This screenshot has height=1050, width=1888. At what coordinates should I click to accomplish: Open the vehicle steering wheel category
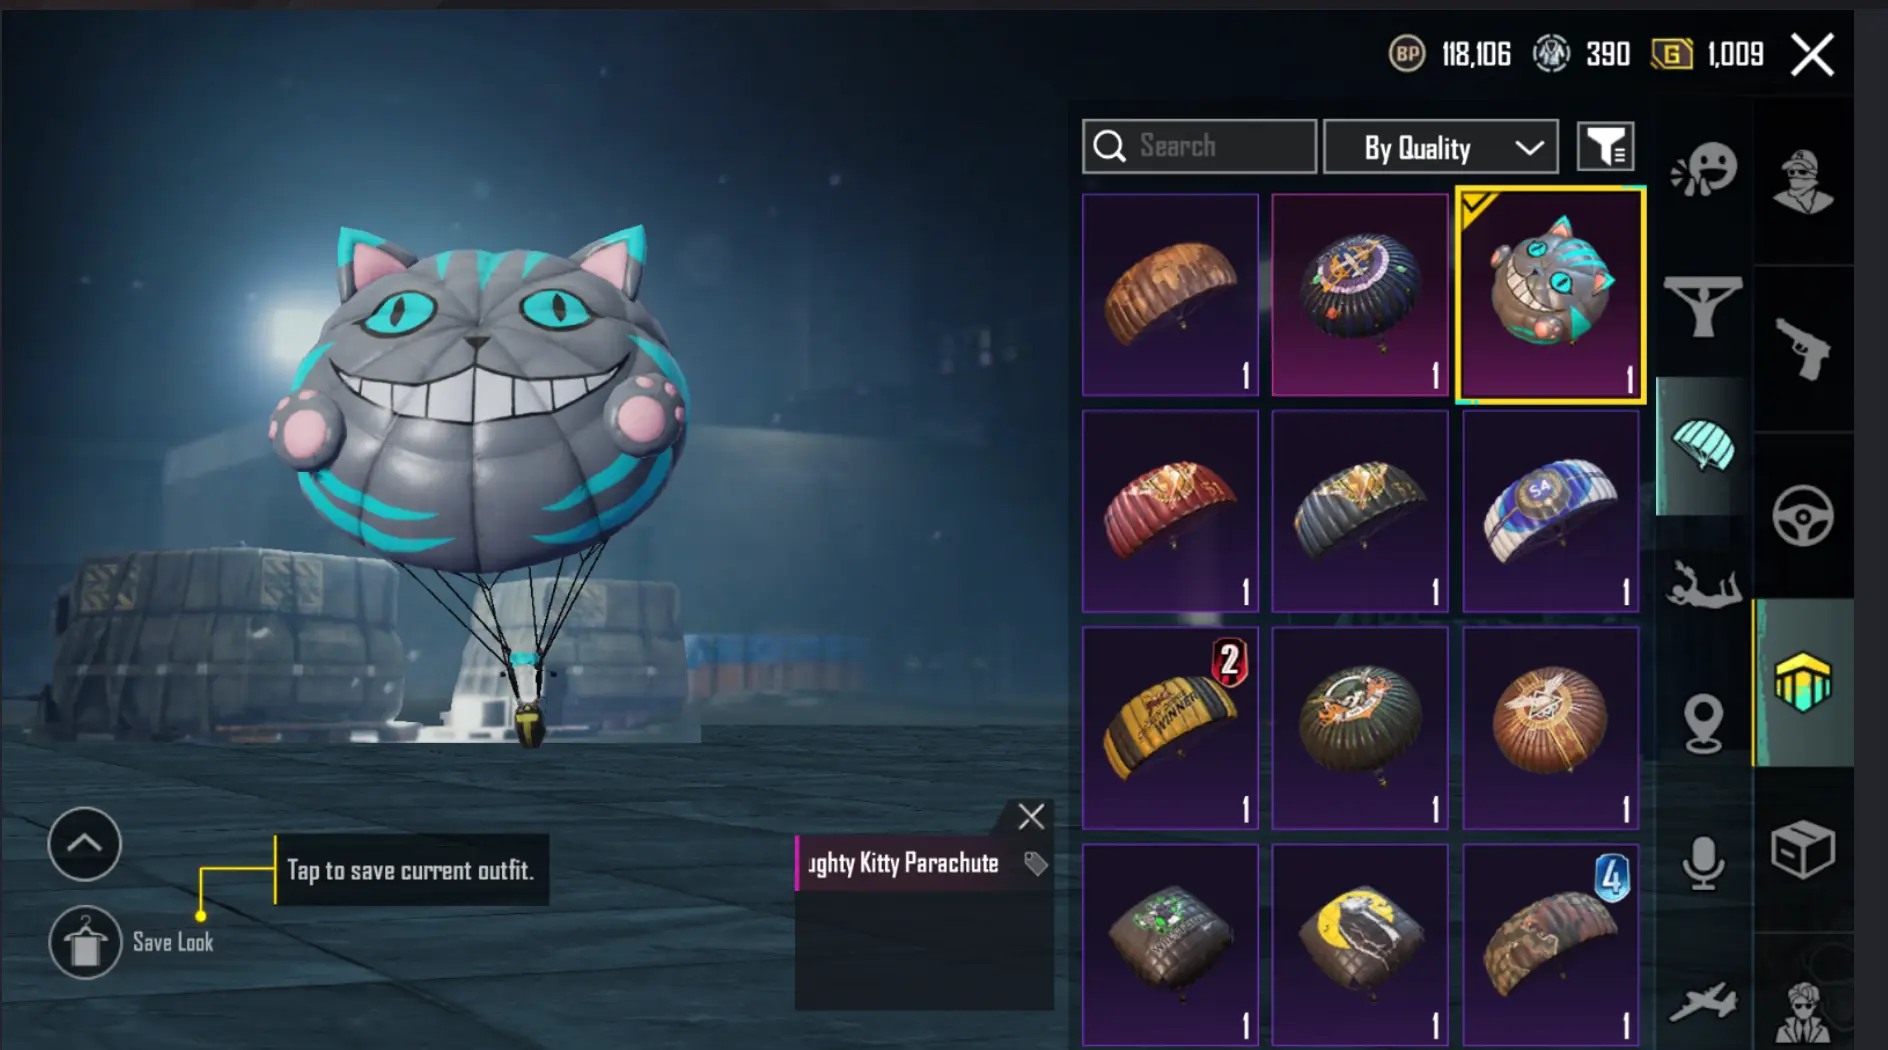point(1803,515)
